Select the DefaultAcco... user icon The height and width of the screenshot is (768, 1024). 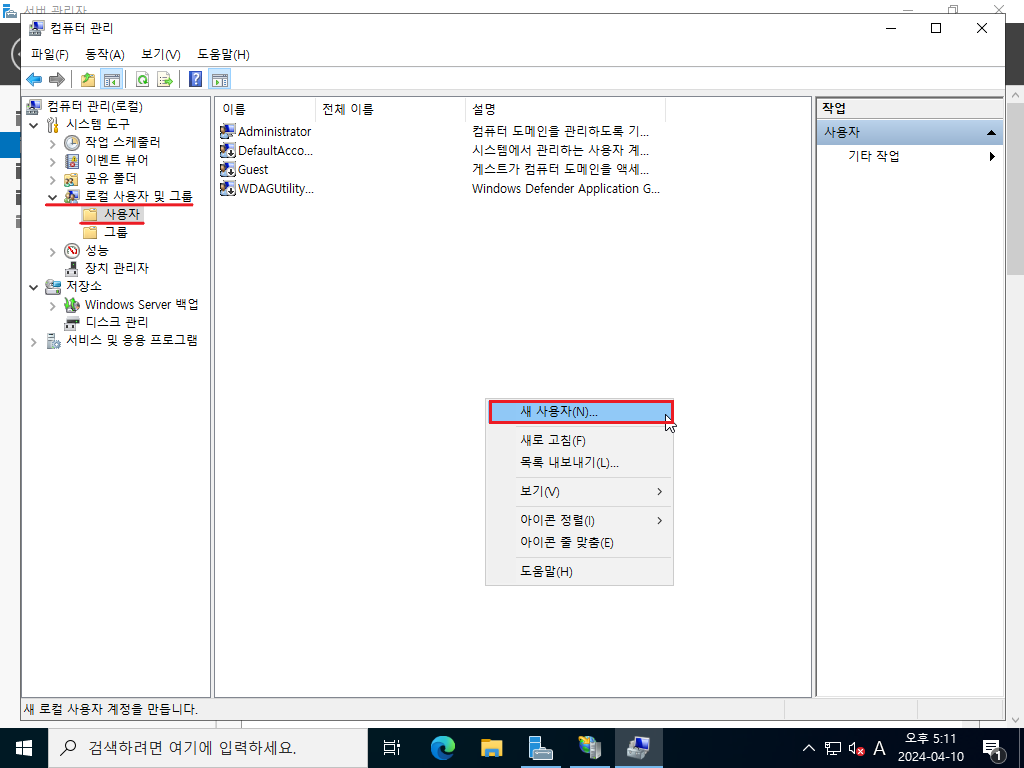pos(227,150)
